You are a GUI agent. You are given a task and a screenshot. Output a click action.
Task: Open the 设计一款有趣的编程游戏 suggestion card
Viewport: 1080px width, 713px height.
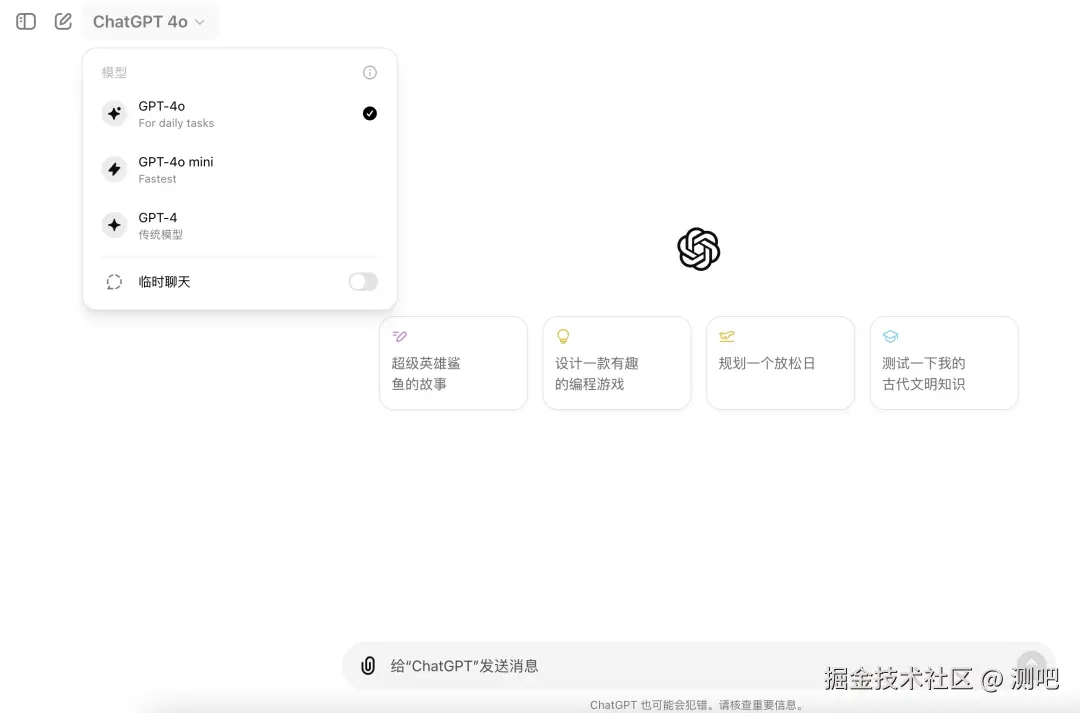[x=617, y=363]
